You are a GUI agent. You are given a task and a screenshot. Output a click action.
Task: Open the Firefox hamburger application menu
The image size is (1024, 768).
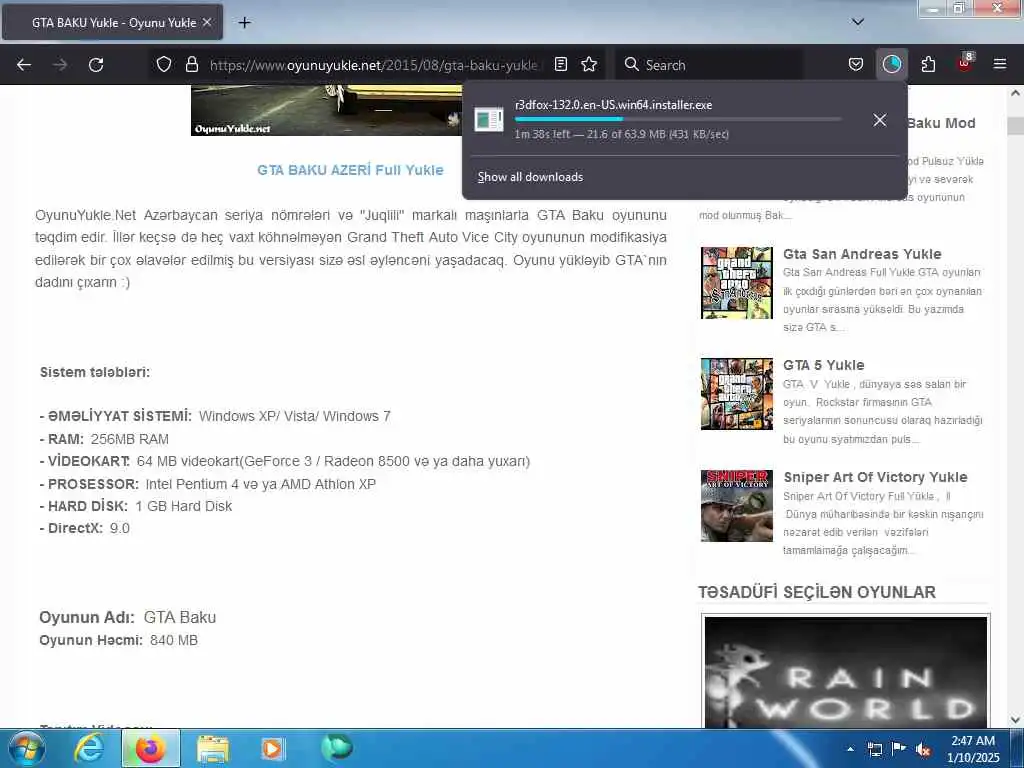(x=1000, y=64)
